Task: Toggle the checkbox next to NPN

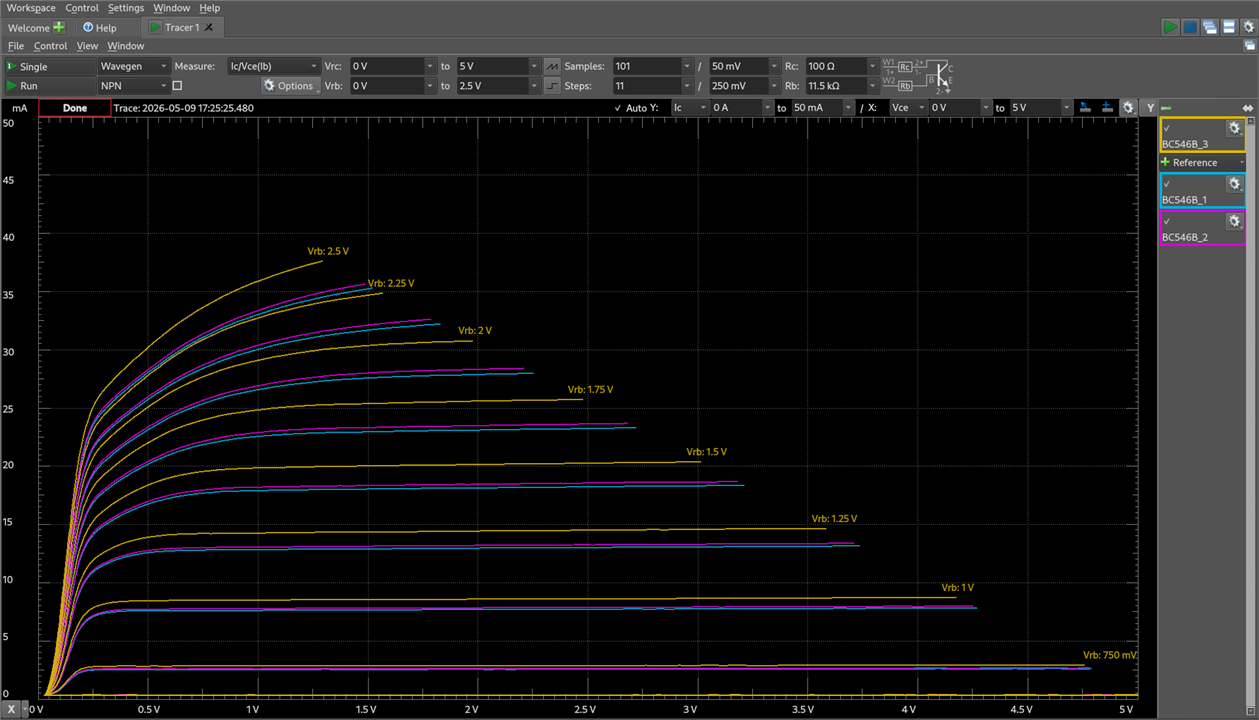Action: click(177, 86)
